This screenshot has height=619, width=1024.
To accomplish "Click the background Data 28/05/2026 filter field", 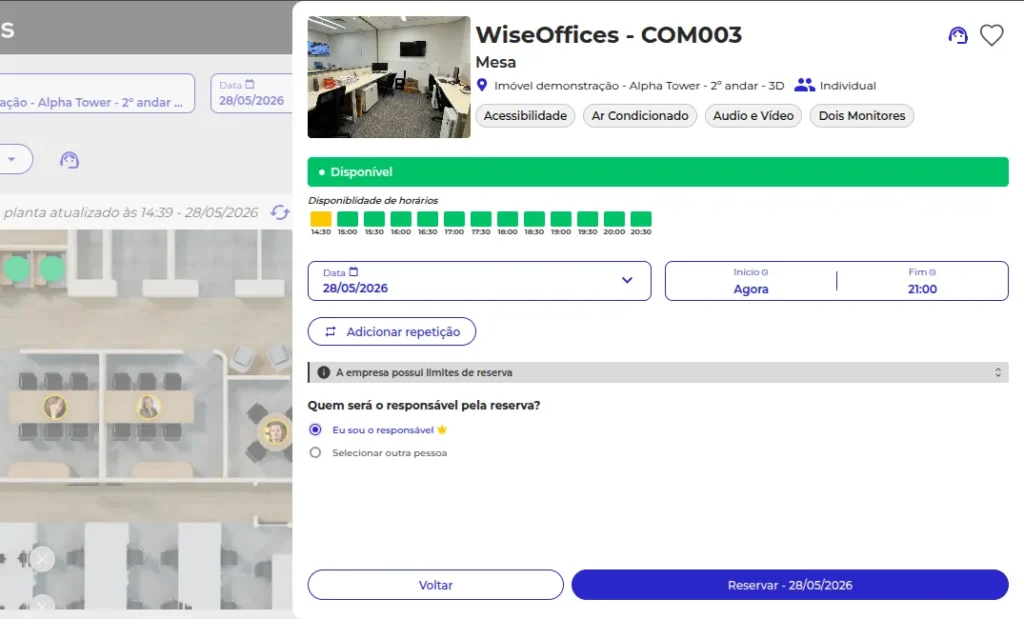I will (x=251, y=93).
